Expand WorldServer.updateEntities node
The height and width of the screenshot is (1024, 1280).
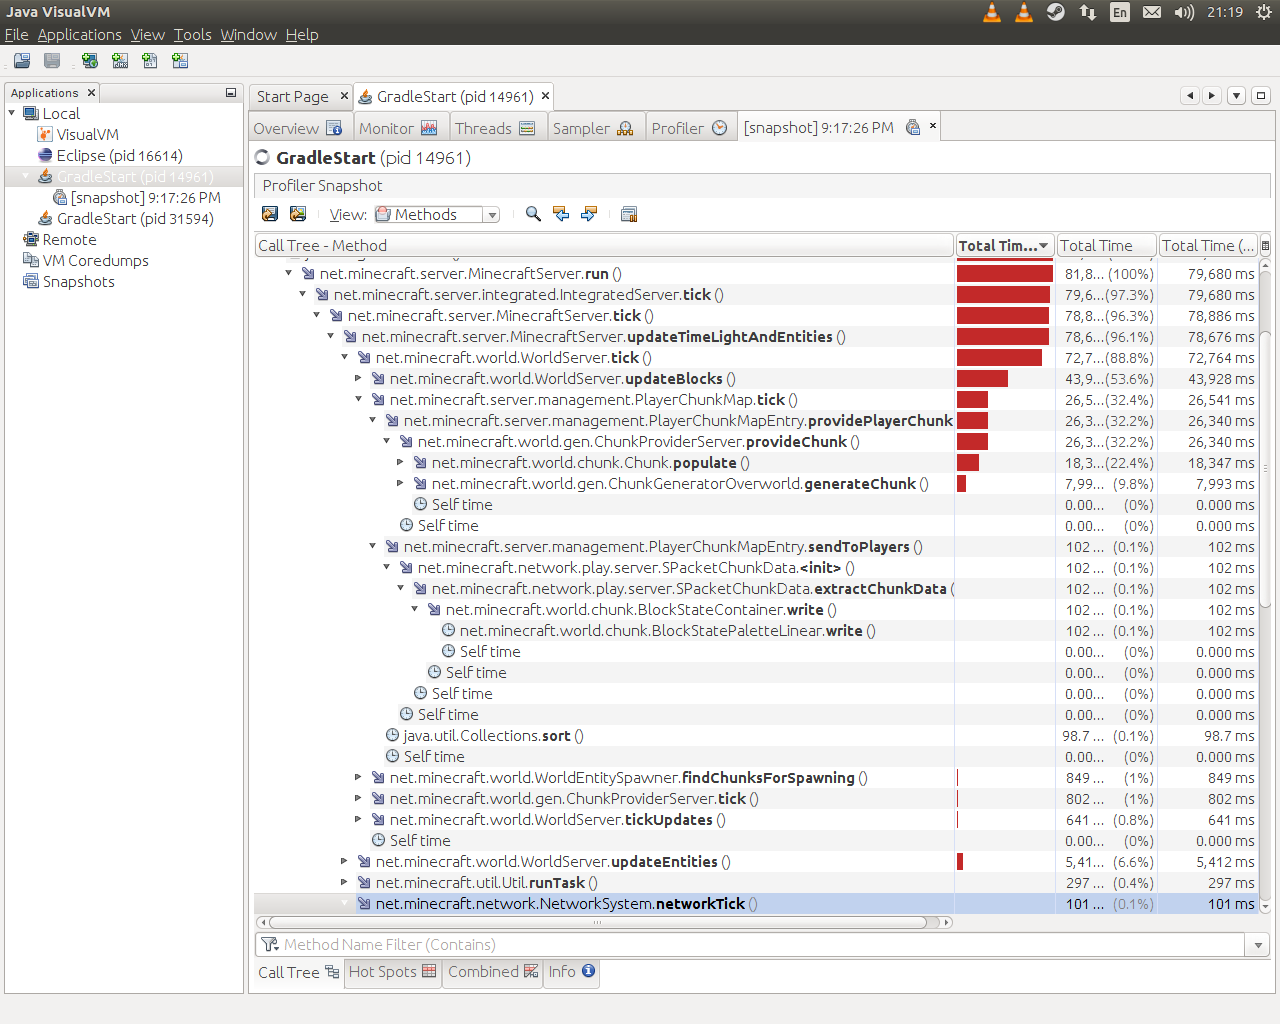345,861
